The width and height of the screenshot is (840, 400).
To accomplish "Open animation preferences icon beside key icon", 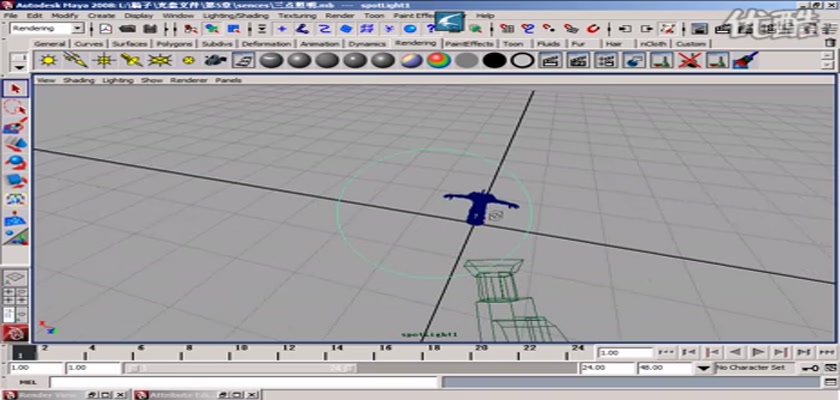I will 830,368.
